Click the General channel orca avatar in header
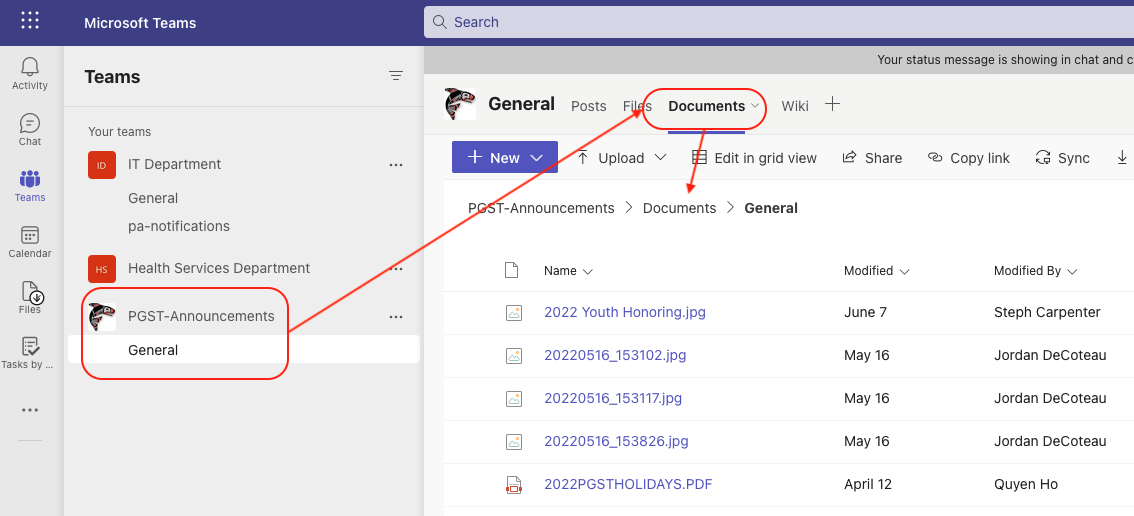This screenshot has height=516, width=1134. (x=460, y=104)
